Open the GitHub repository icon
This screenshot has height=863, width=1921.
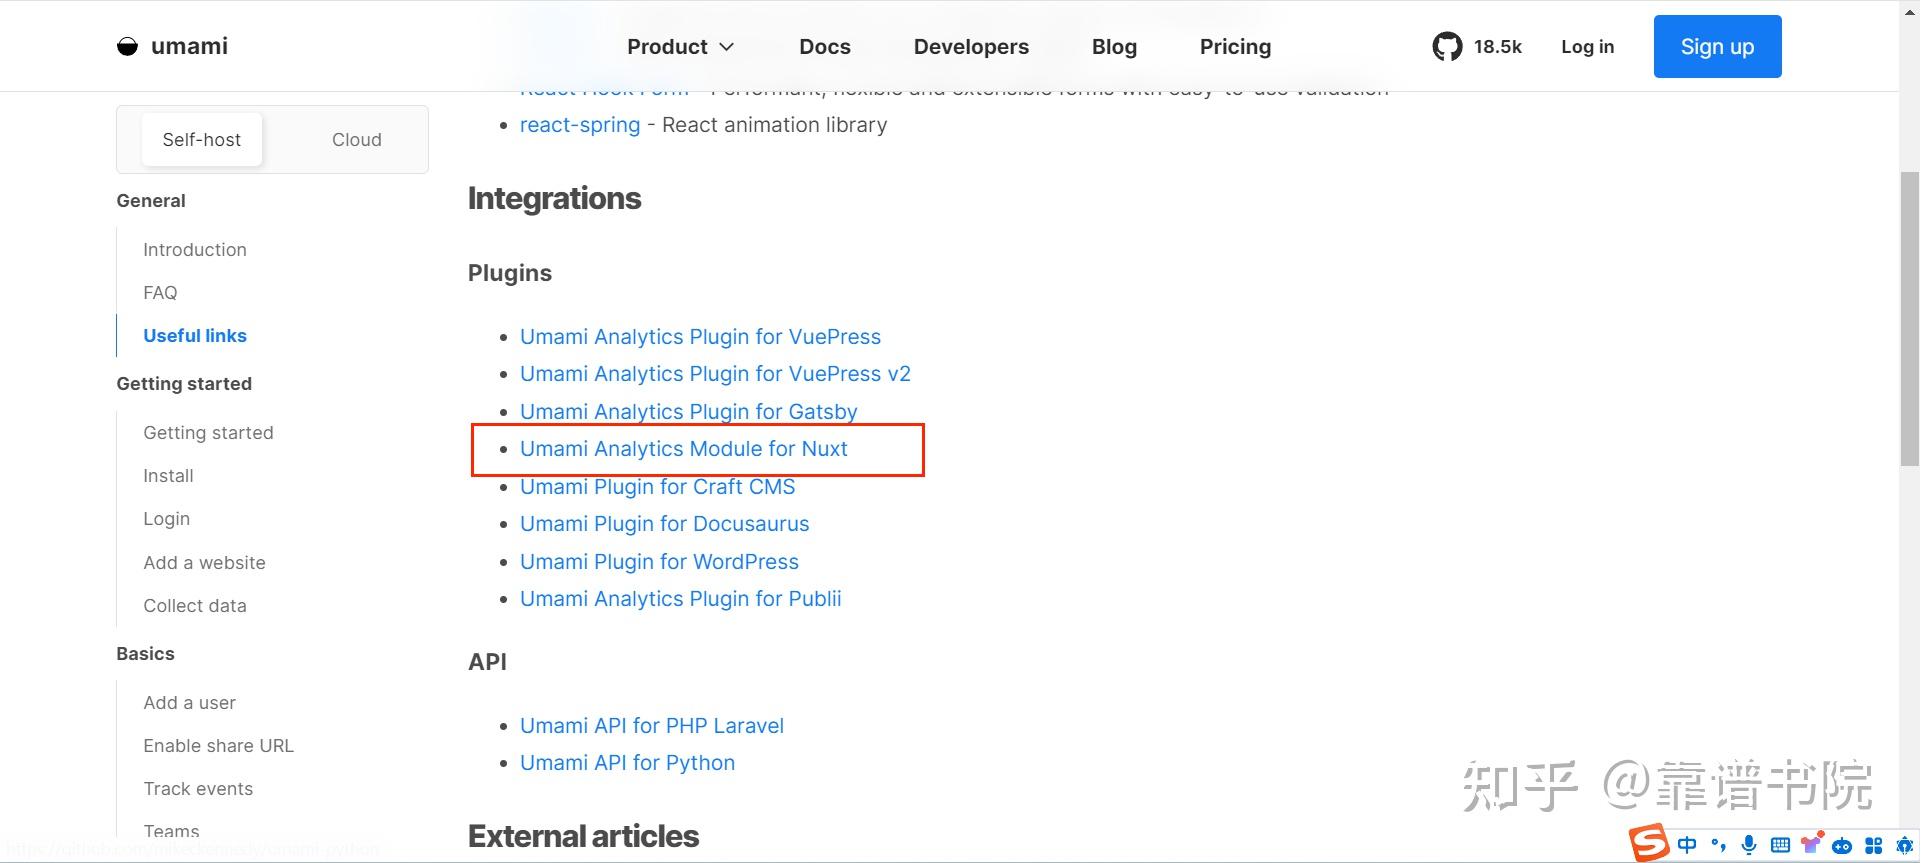1447,47
